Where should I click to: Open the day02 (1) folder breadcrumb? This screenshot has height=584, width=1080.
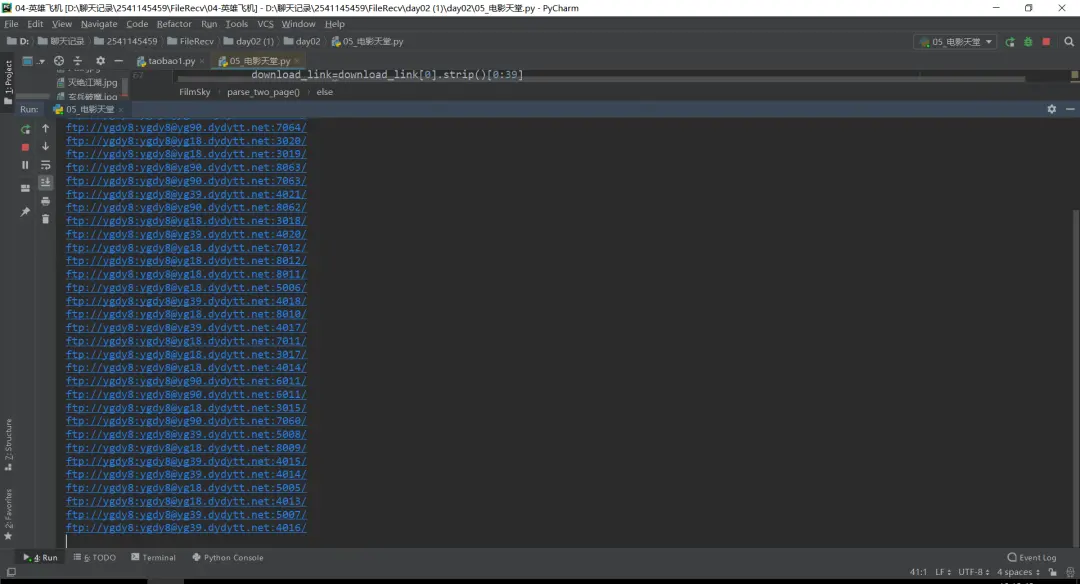click(x=249, y=41)
